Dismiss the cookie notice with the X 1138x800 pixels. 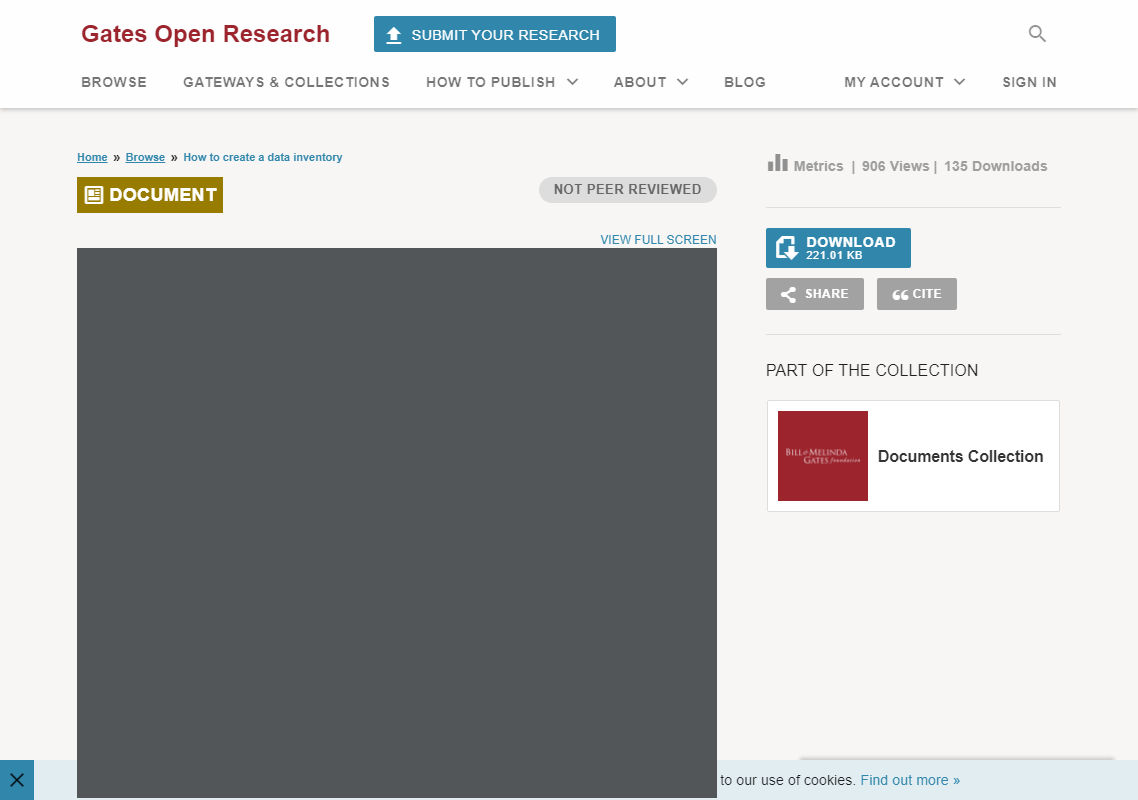[x=17, y=779]
